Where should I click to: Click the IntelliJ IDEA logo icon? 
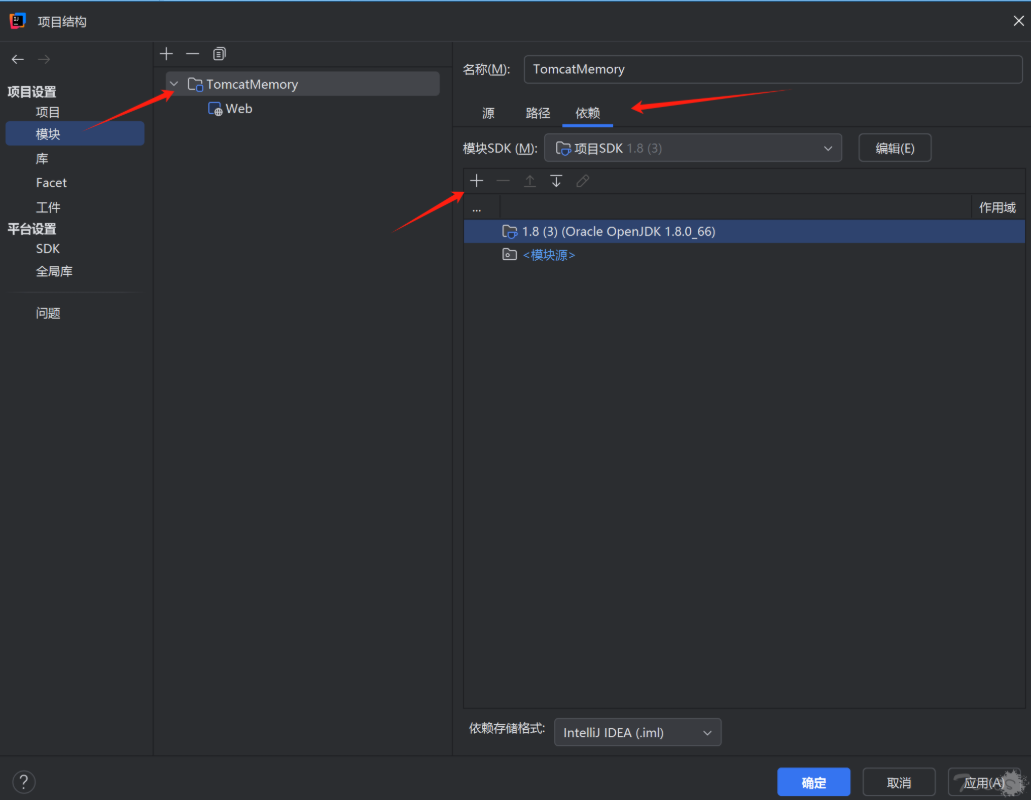pyautogui.click(x=18, y=21)
